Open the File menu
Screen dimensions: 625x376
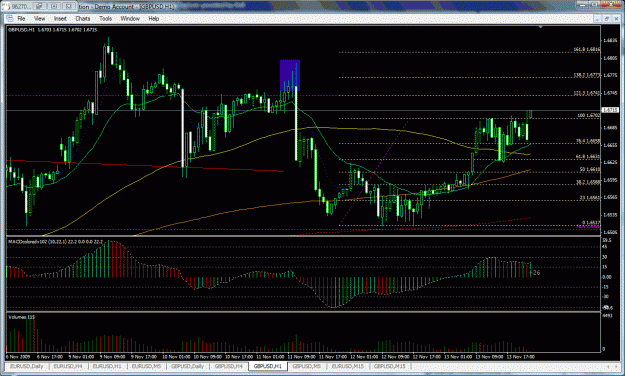21,19
